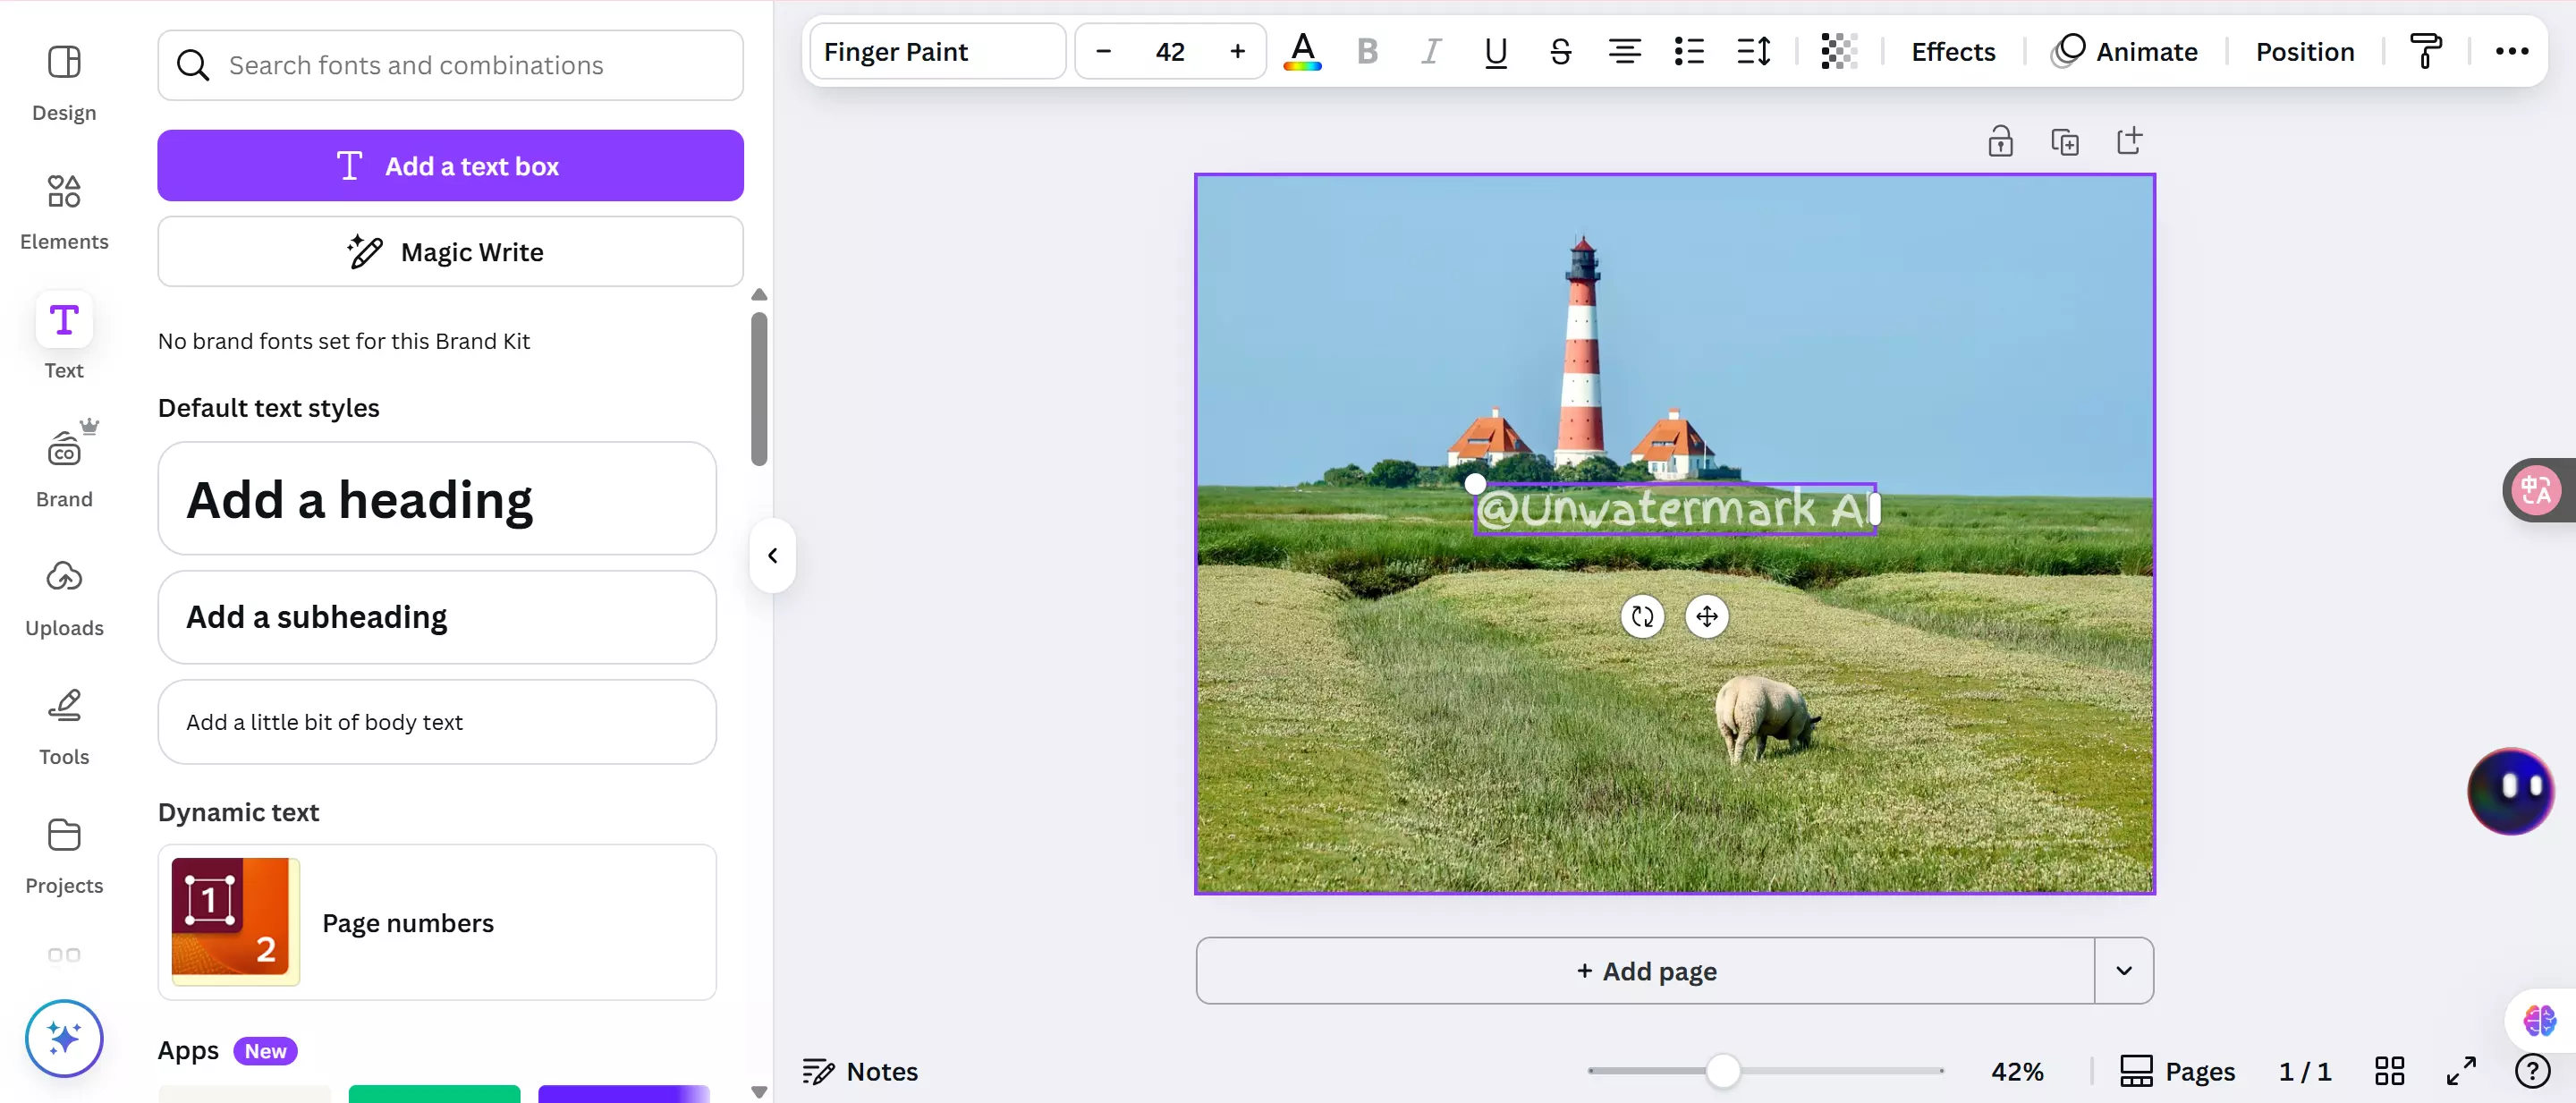The height and width of the screenshot is (1103, 2576).
Task: Collapse the side panel with chevron
Action: 772,556
